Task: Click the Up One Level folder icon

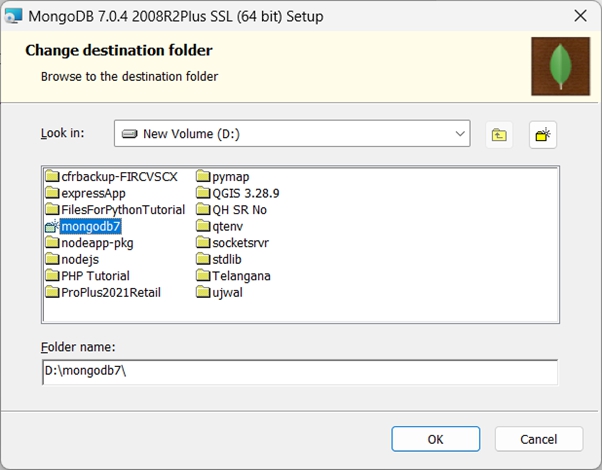Action: tap(498, 134)
